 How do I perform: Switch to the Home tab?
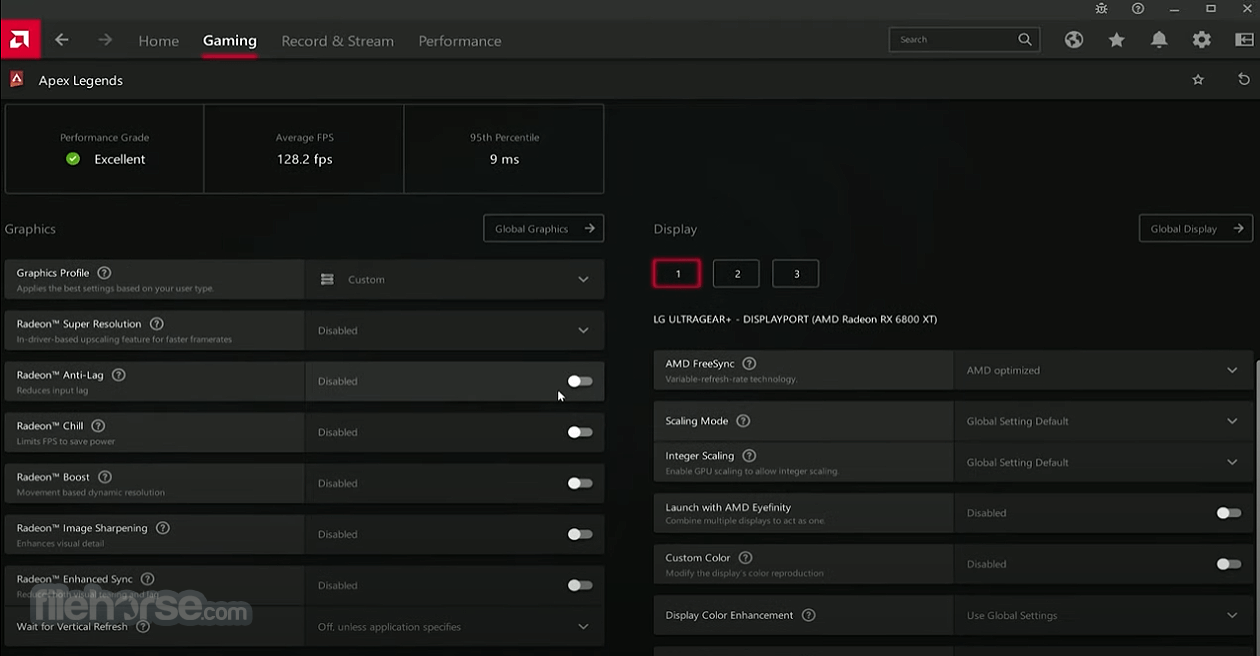coord(159,41)
